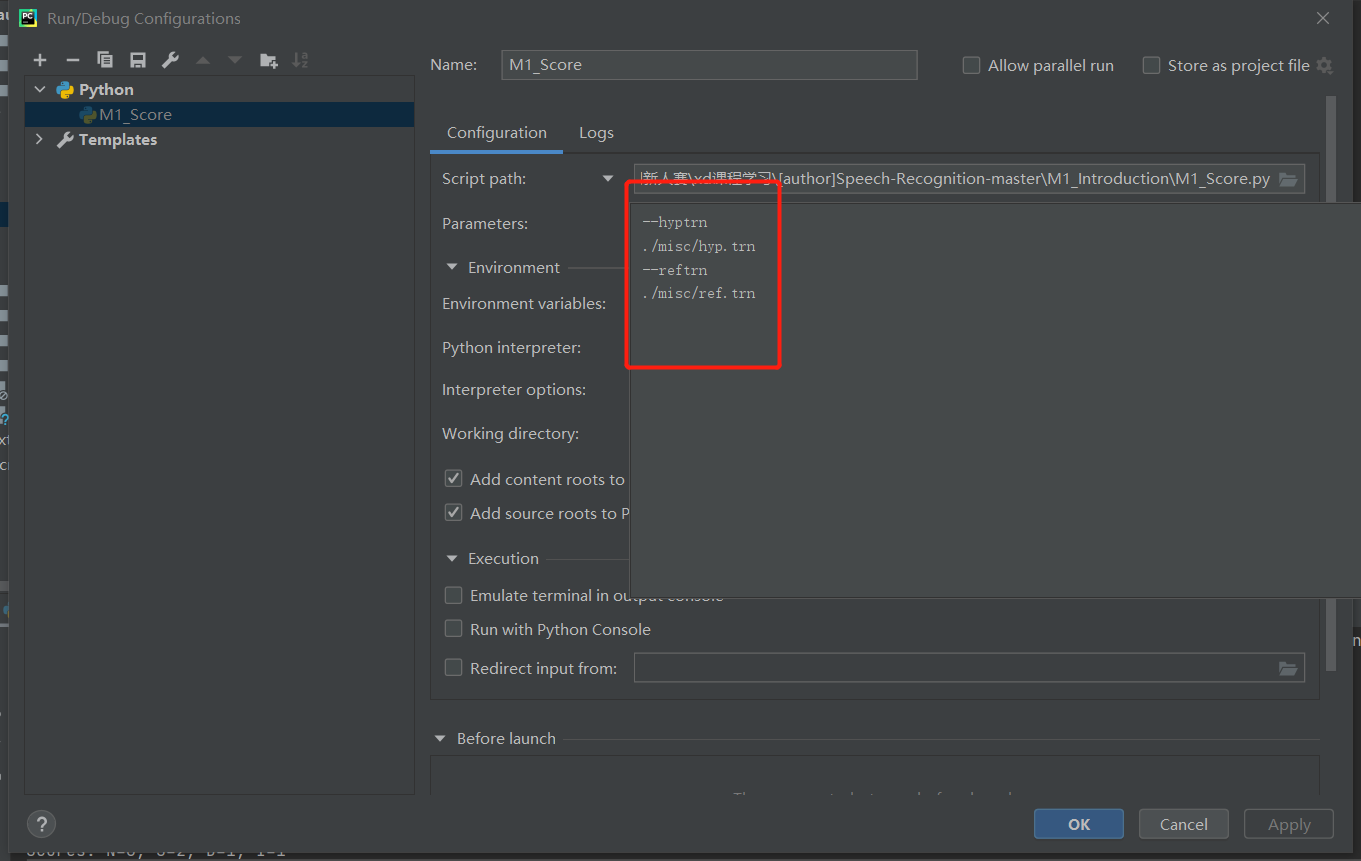Open help question mark button
This screenshot has width=1361, height=861.
coord(41,824)
